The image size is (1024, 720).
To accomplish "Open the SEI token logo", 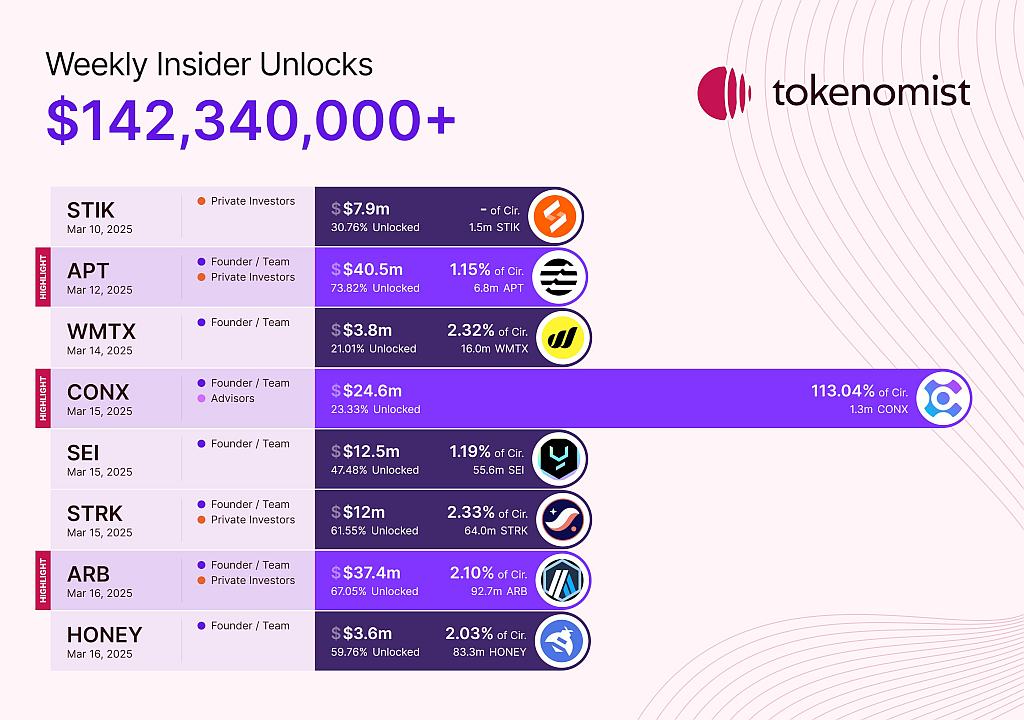I will click(558, 459).
